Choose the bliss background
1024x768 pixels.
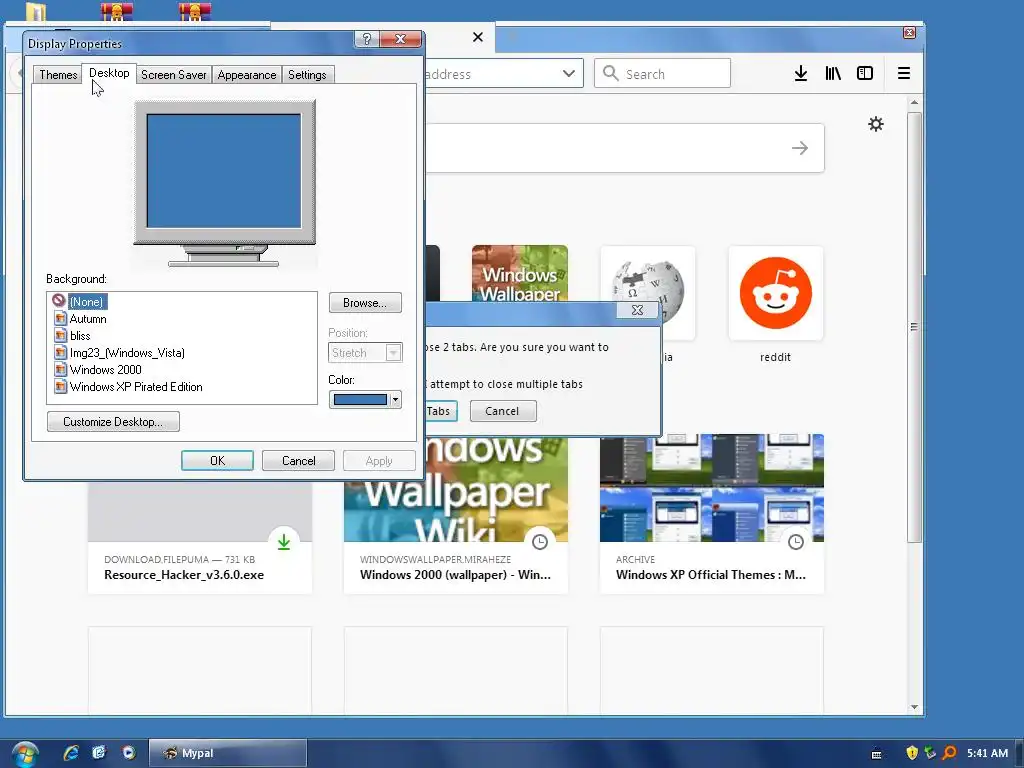(x=80, y=336)
